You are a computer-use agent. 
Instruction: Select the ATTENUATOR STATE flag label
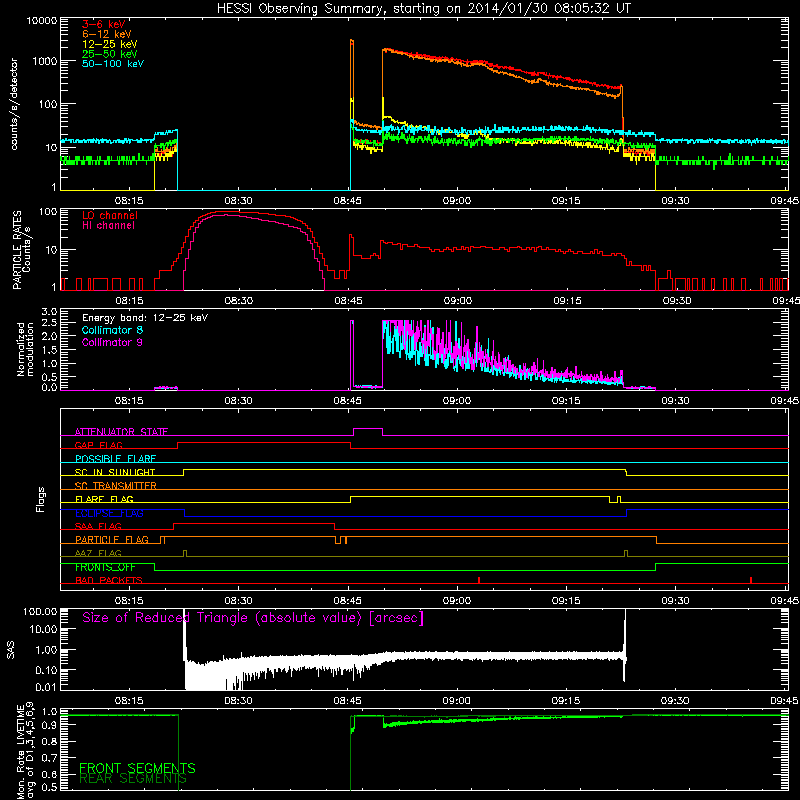[121, 432]
